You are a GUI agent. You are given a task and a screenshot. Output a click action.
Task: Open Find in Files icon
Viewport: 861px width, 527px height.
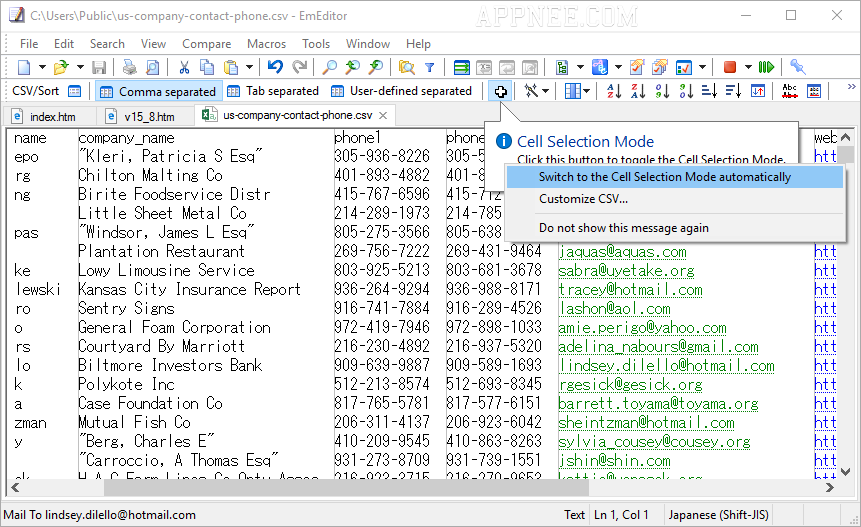406,67
